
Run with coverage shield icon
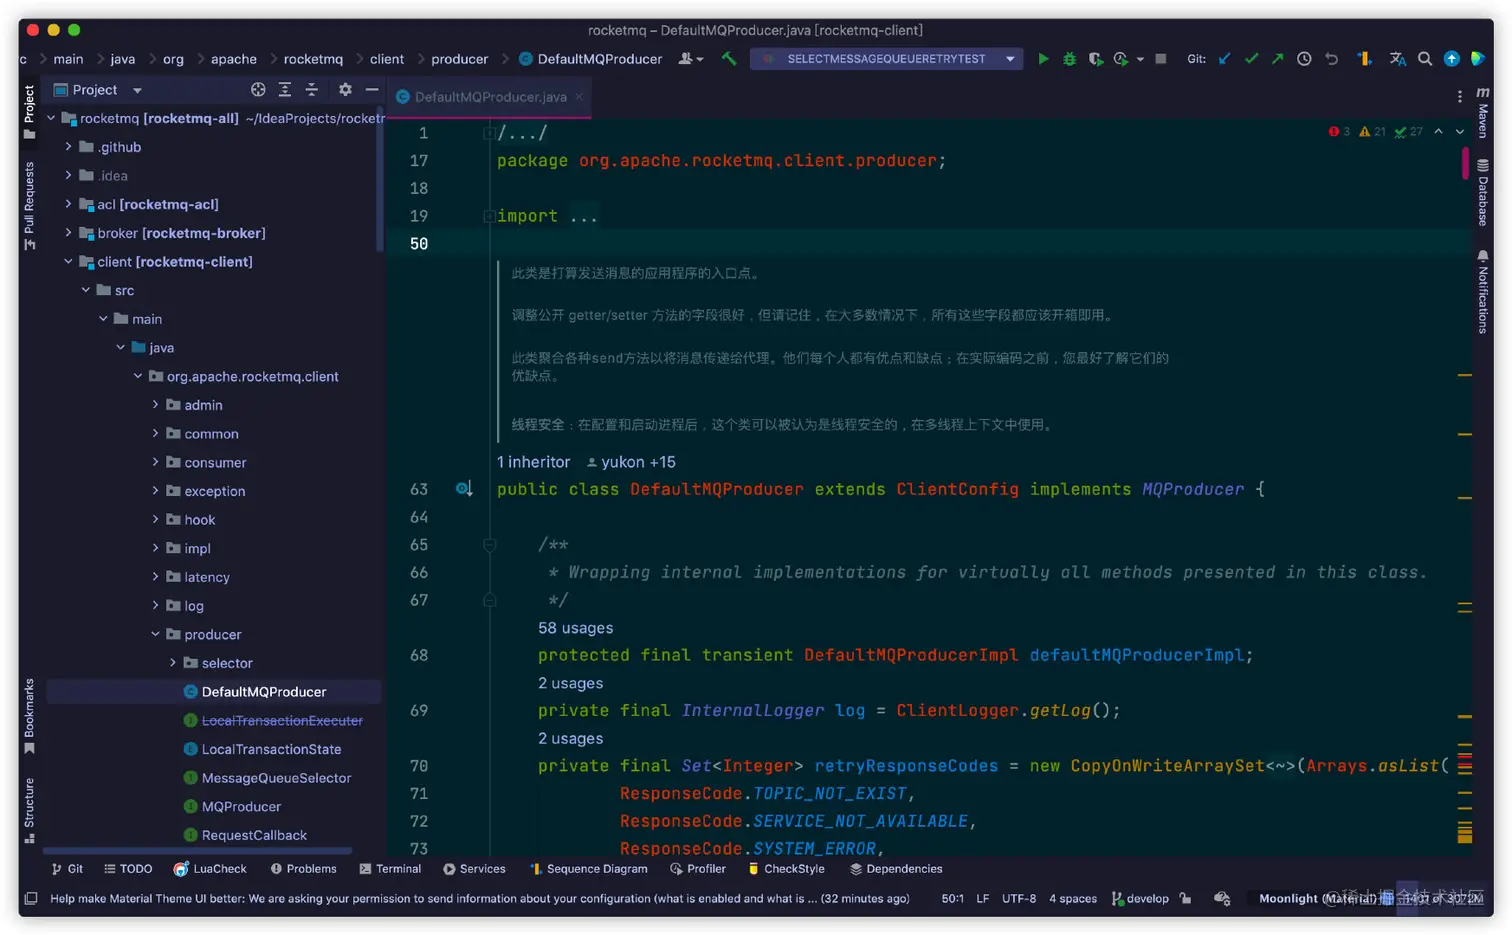pyautogui.click(x=1095, y=59)
